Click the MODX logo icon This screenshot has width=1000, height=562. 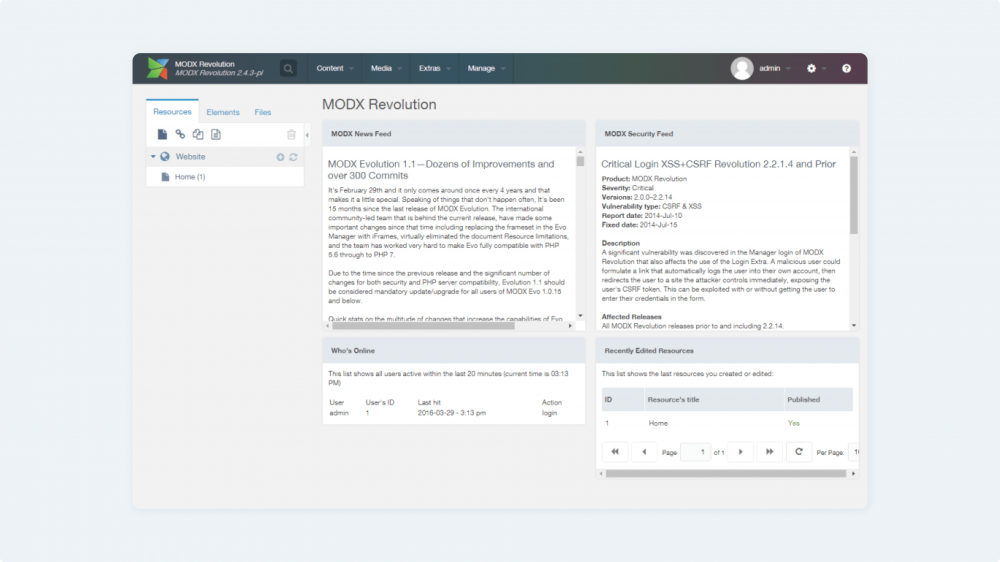click(158, 68)
